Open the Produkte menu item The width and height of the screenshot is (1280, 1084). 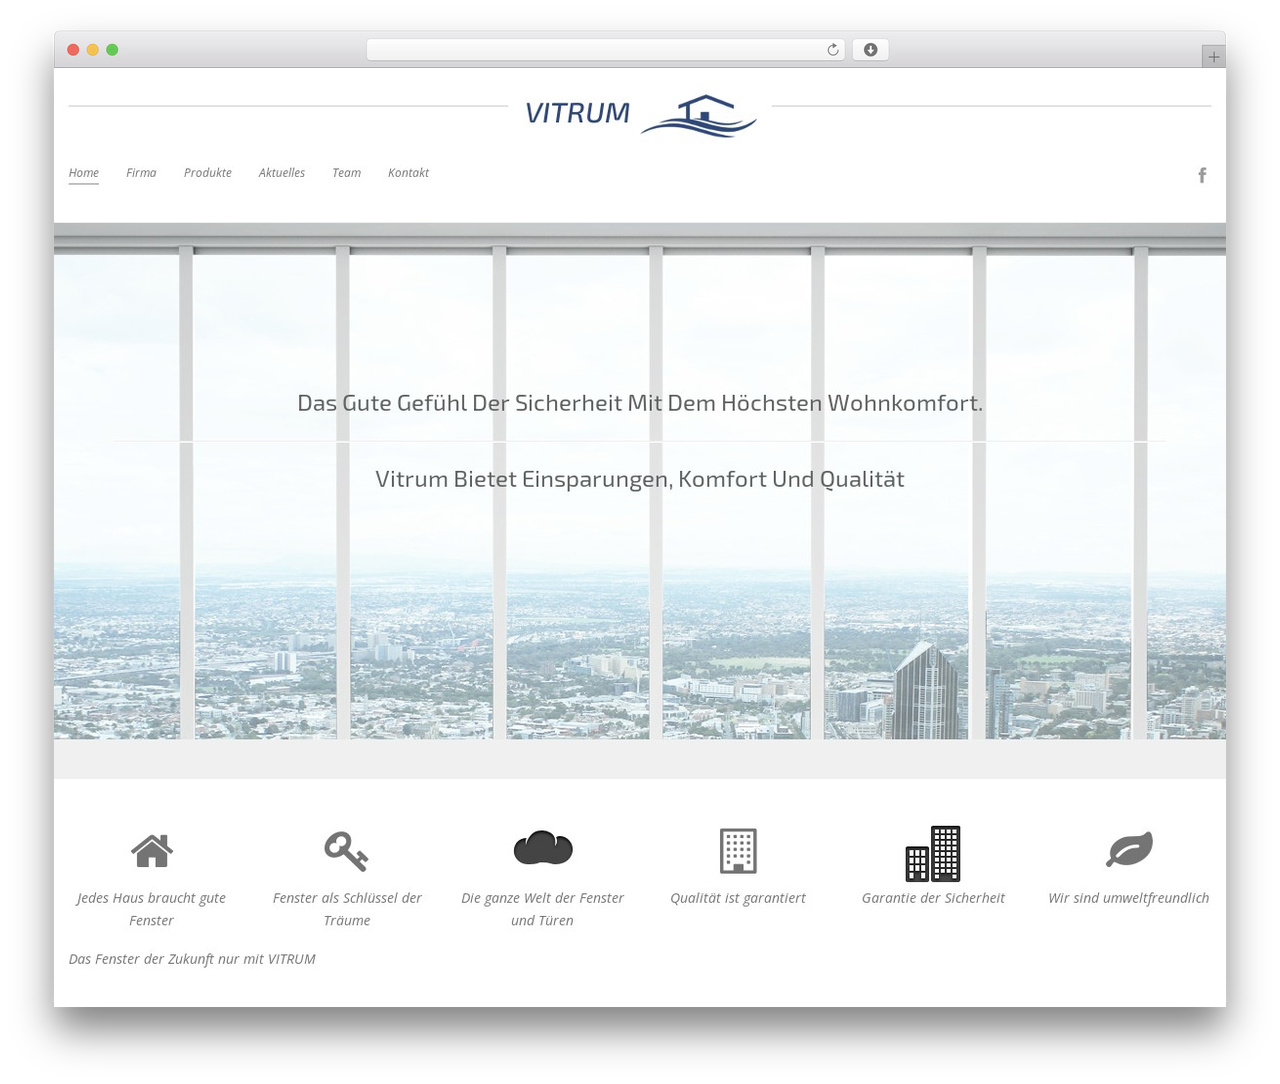point(208,173)
